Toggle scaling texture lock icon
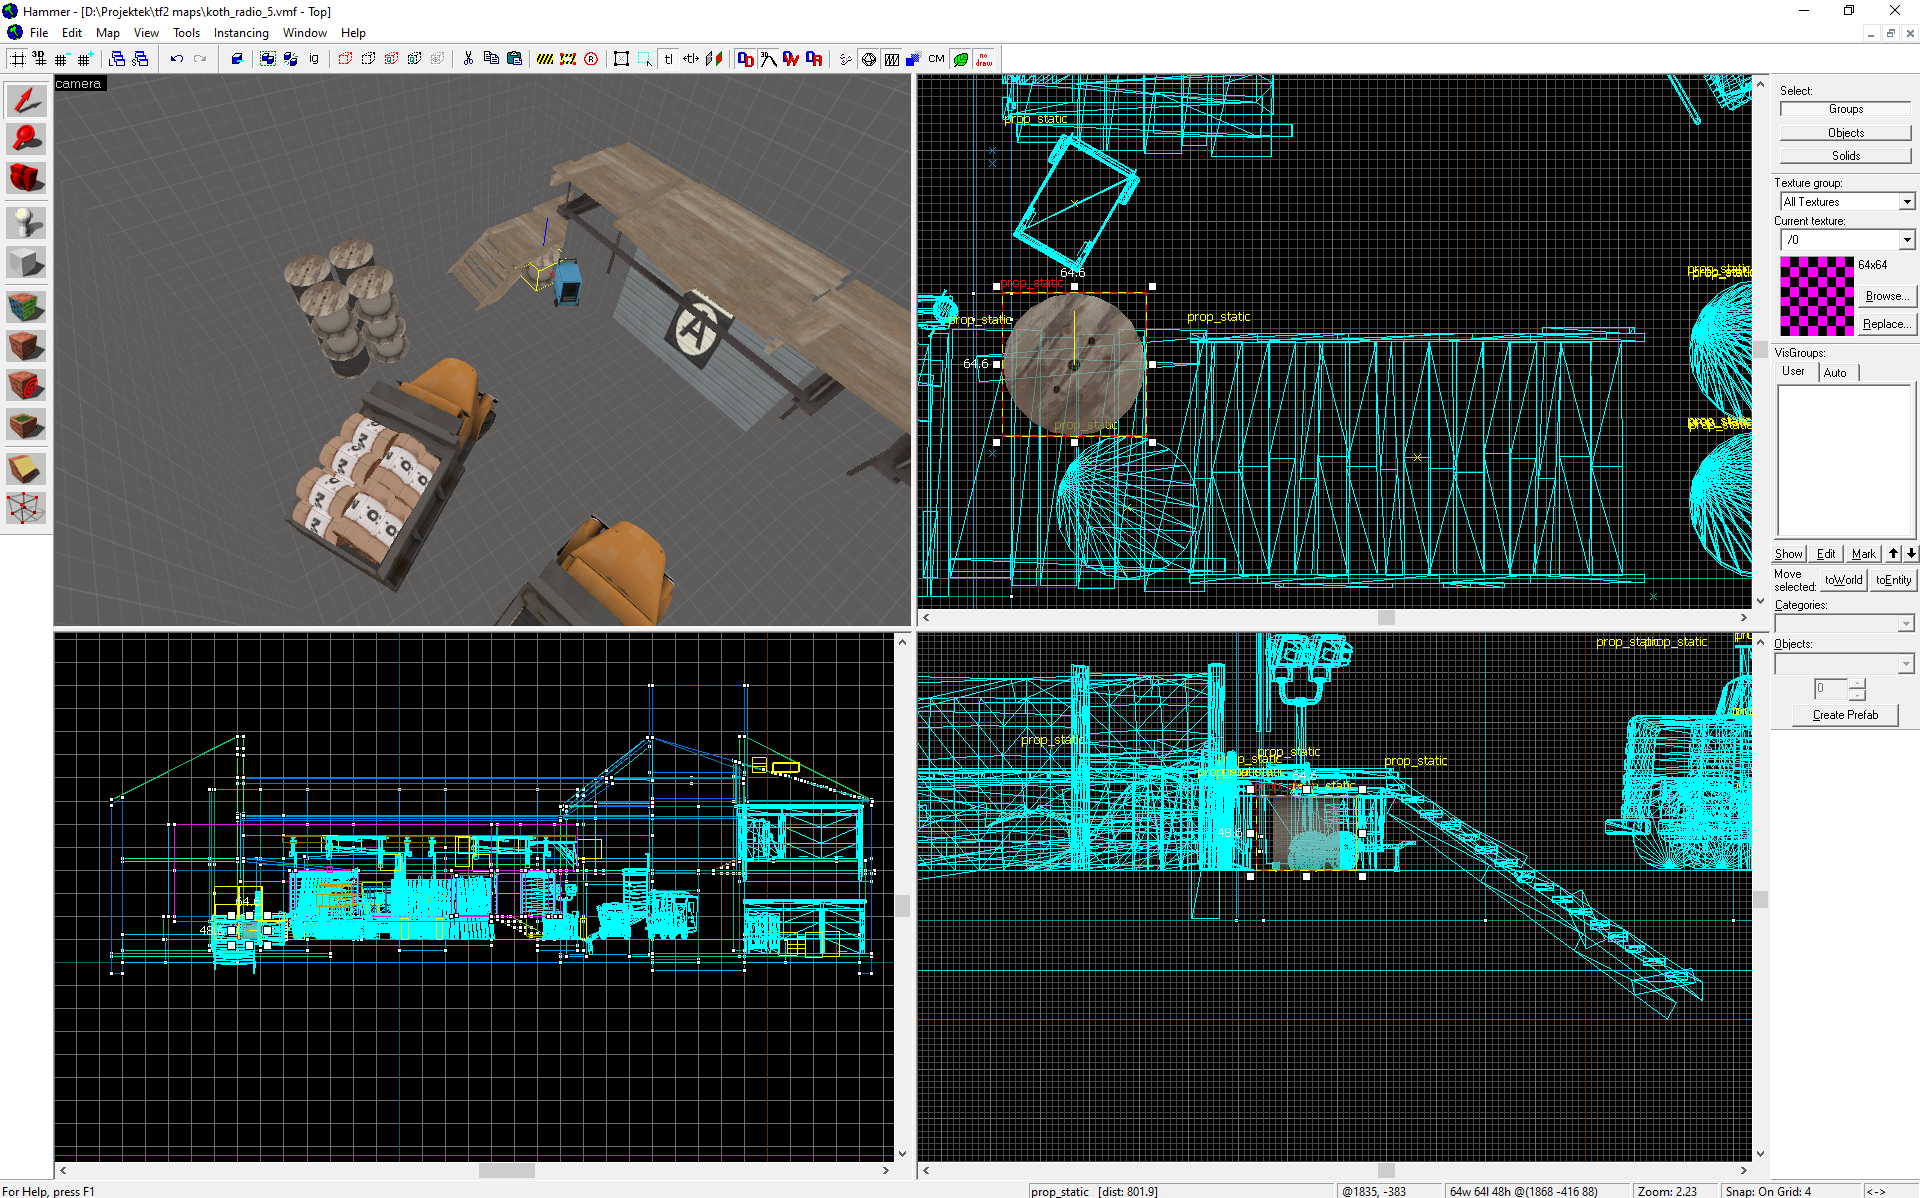Screen dimensions: 1920x1198 691,59
